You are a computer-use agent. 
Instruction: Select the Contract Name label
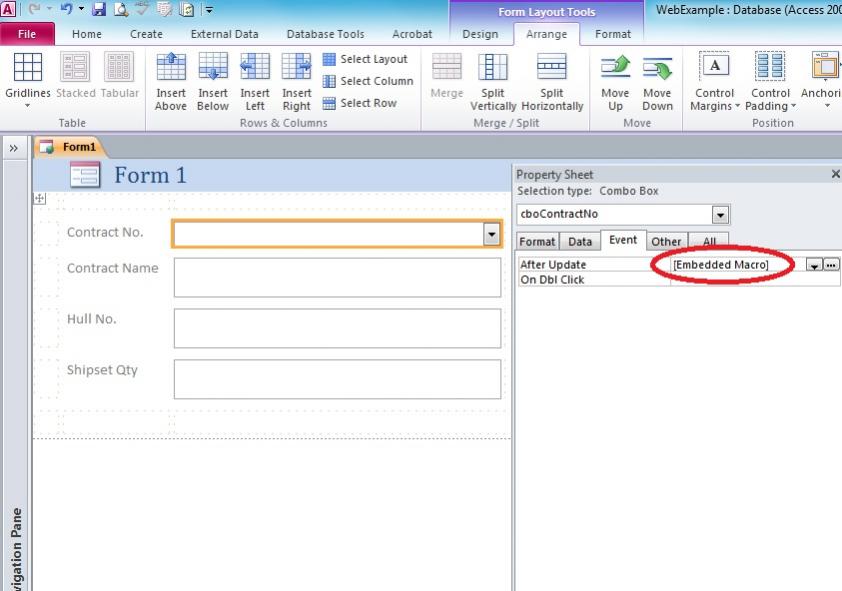(112, 268)
